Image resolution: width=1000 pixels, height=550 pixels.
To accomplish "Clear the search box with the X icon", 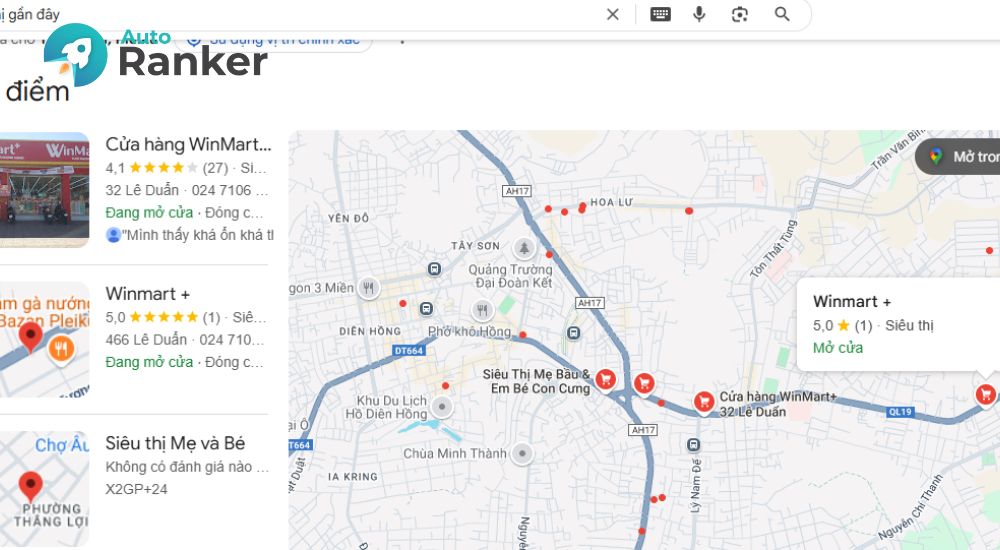I will click(612, 14).
